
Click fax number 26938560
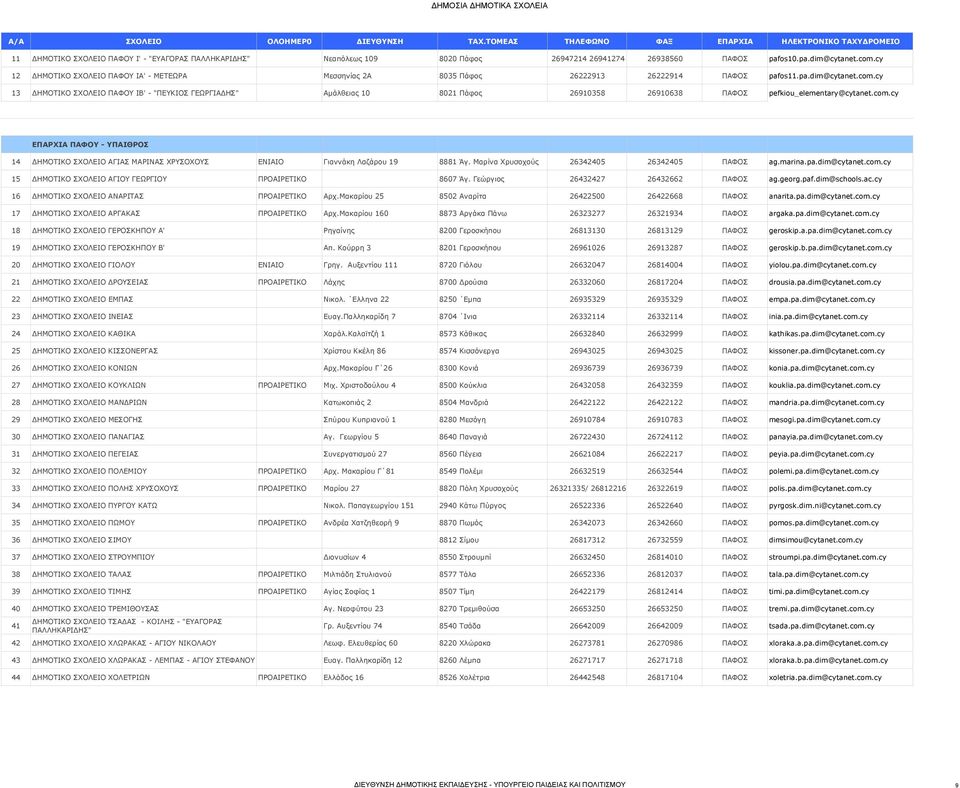tap(665, 59)
